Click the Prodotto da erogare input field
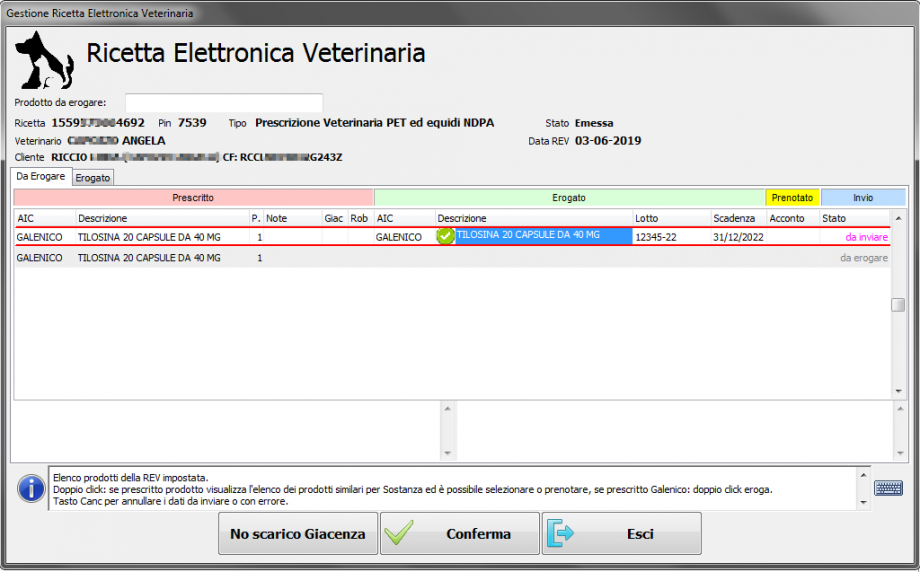The width and height of the screenshot is (920, 572). coord(223,103)
